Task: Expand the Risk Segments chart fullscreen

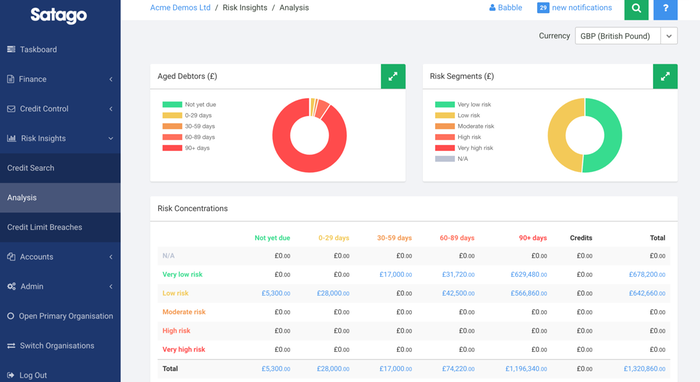Action: (x=665, y=76)
